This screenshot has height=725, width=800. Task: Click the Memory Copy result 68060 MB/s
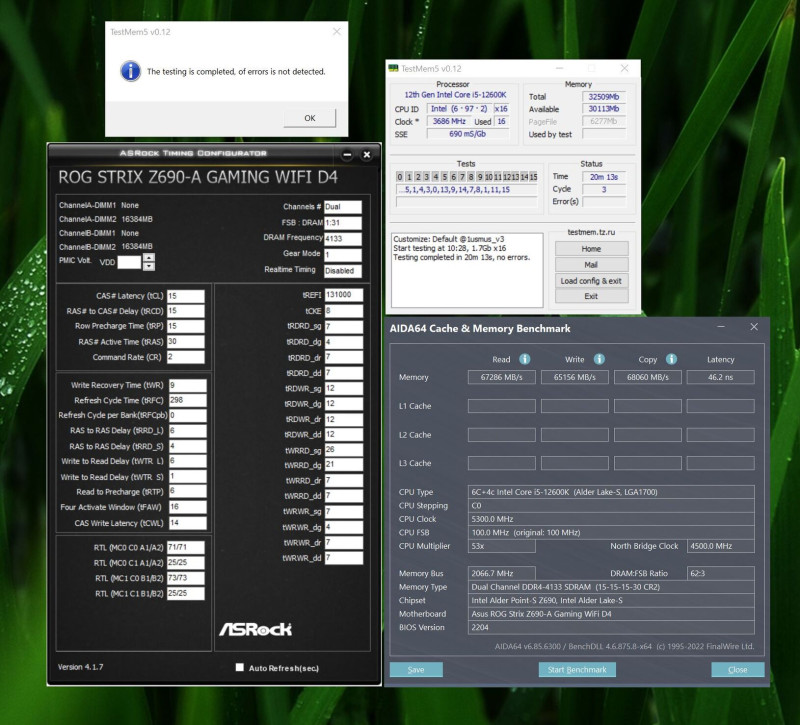click(647, 377)
